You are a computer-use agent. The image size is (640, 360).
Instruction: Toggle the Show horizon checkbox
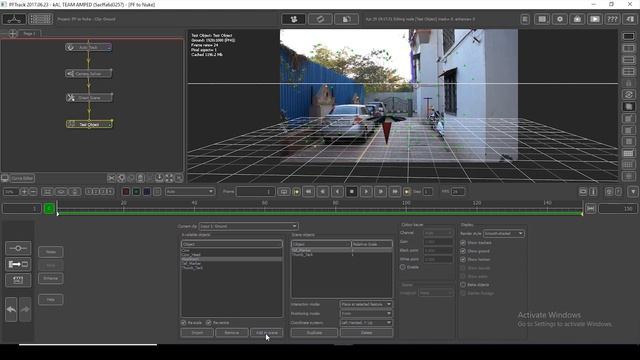[x=463, y=260]
